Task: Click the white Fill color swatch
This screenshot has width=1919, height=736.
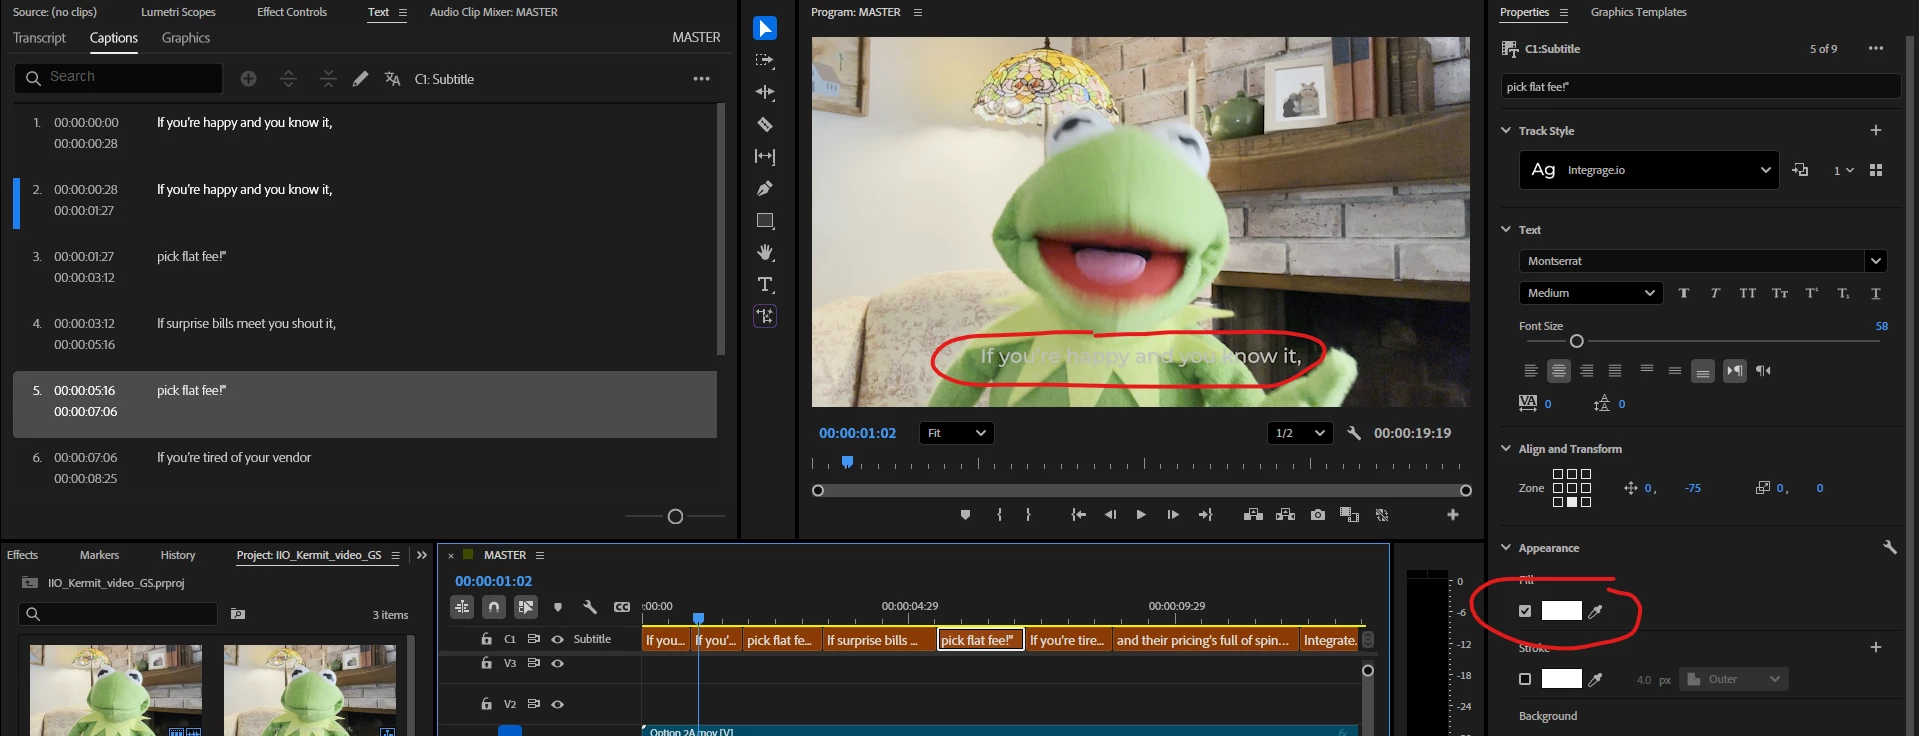Action: [x=1561, y=611]
